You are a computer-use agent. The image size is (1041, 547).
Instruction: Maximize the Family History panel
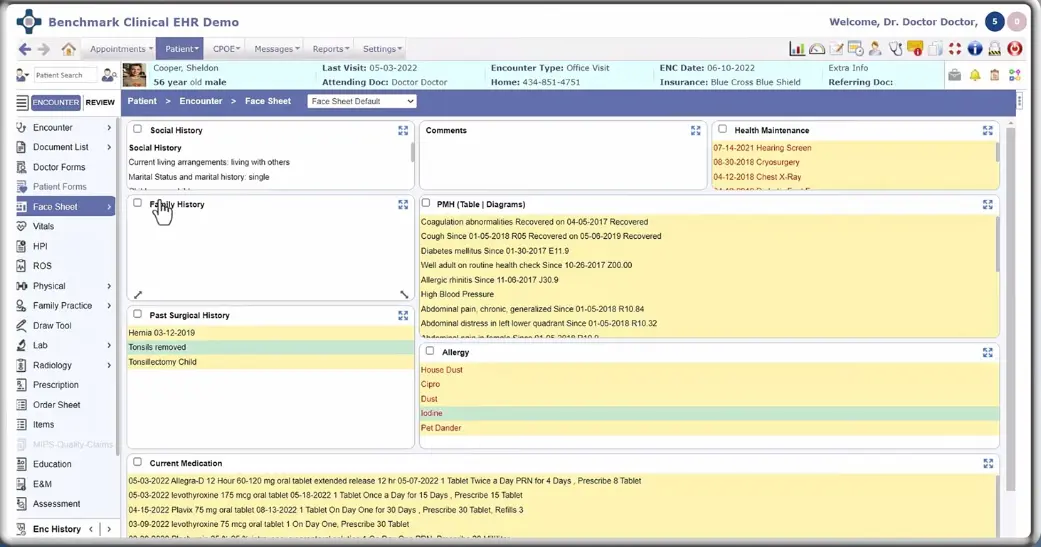[403, 204]
